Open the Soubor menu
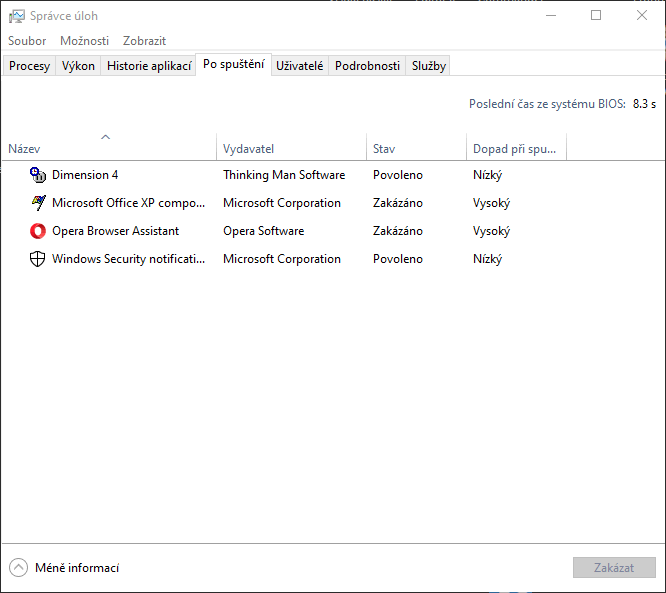666x593 pixels. click(x=27, y=41)
